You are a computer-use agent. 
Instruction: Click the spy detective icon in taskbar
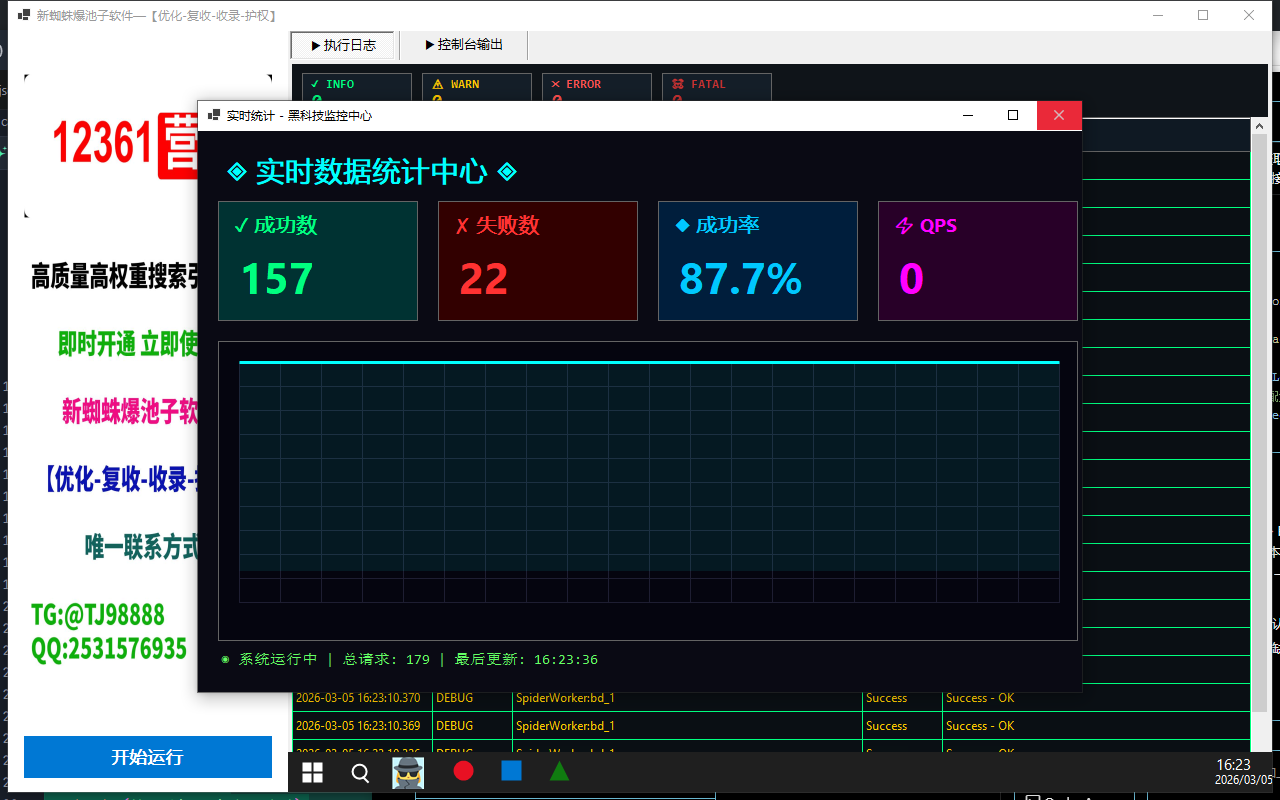click(x=408, y=772)
